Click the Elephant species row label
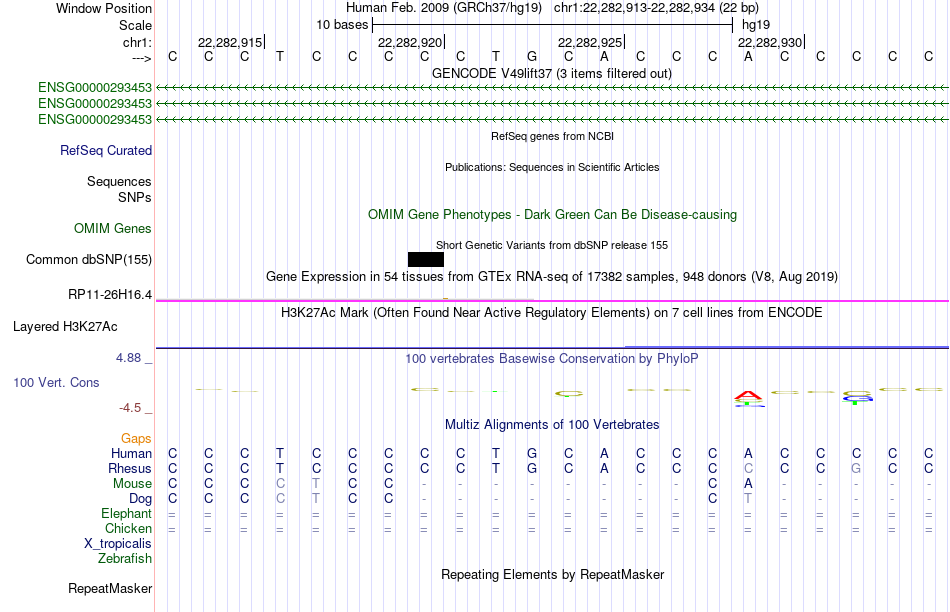 click(127, 513)
